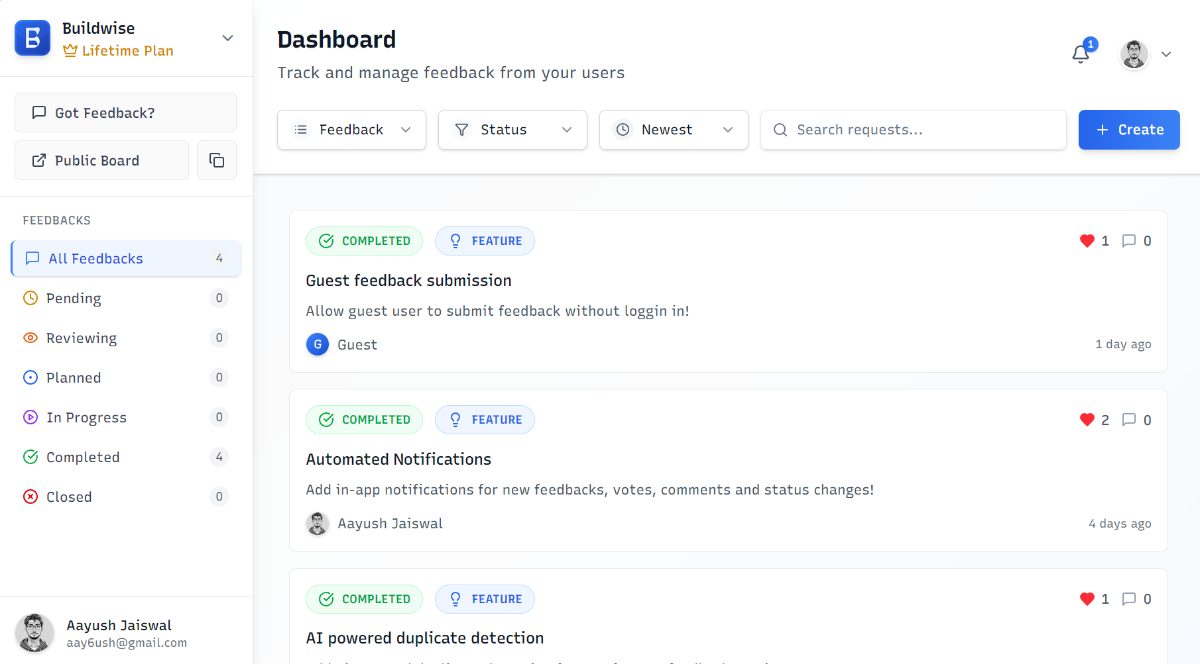
Task: Select Pending in the feedbacks sidebar
Action: pyautogui.click(x=74, y=298)
